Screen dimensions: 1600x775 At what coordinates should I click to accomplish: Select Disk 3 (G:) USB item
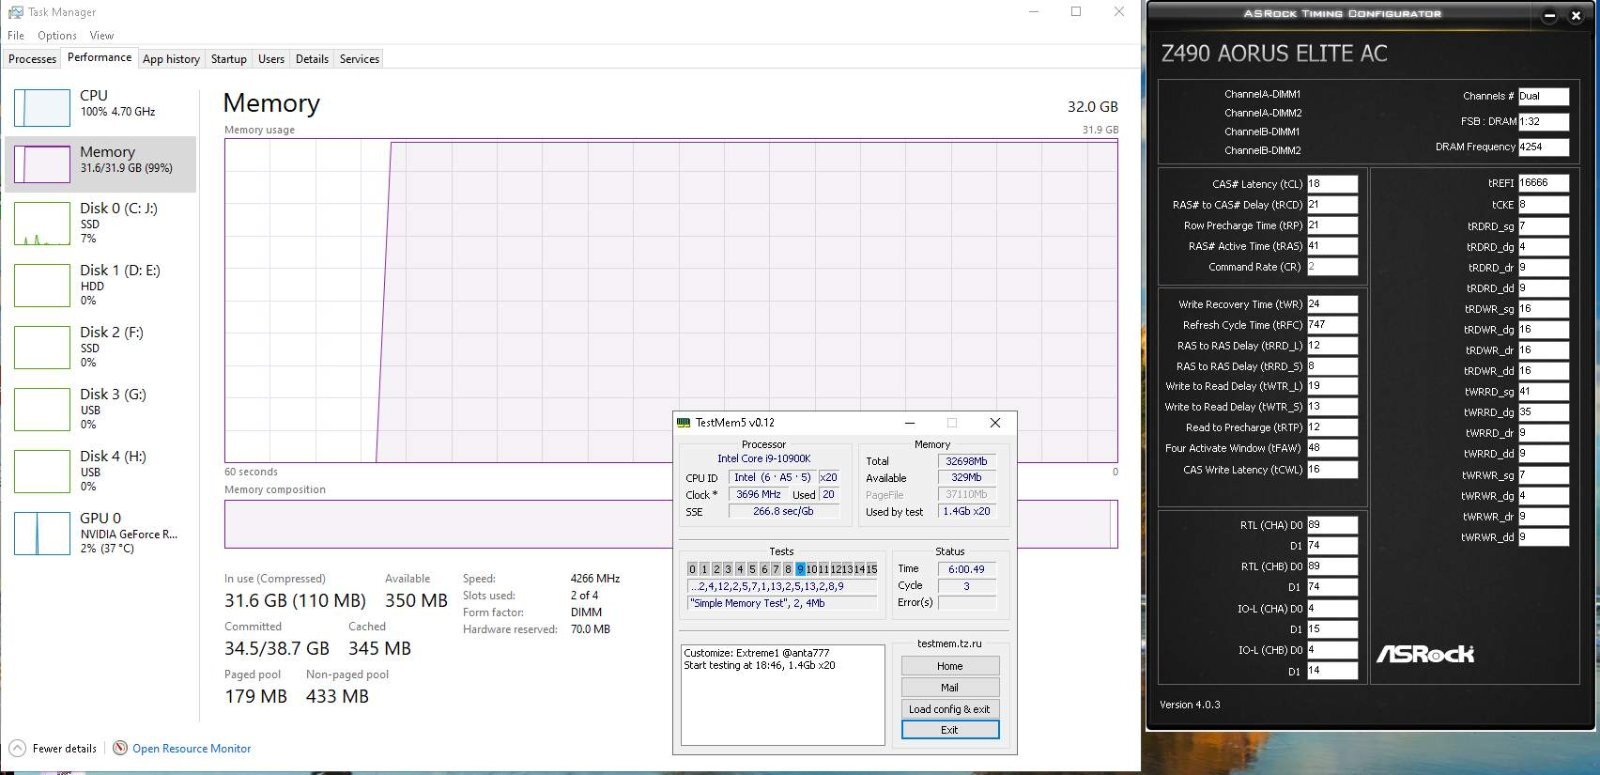101,410
